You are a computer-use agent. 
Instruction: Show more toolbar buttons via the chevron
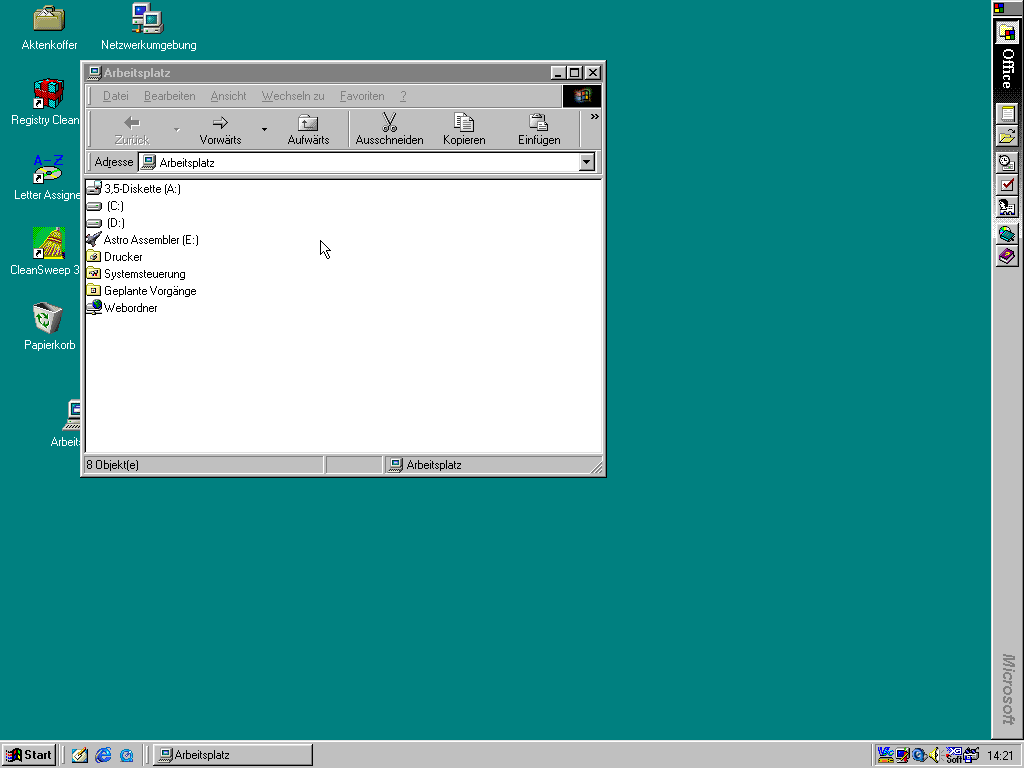(594, 117)
